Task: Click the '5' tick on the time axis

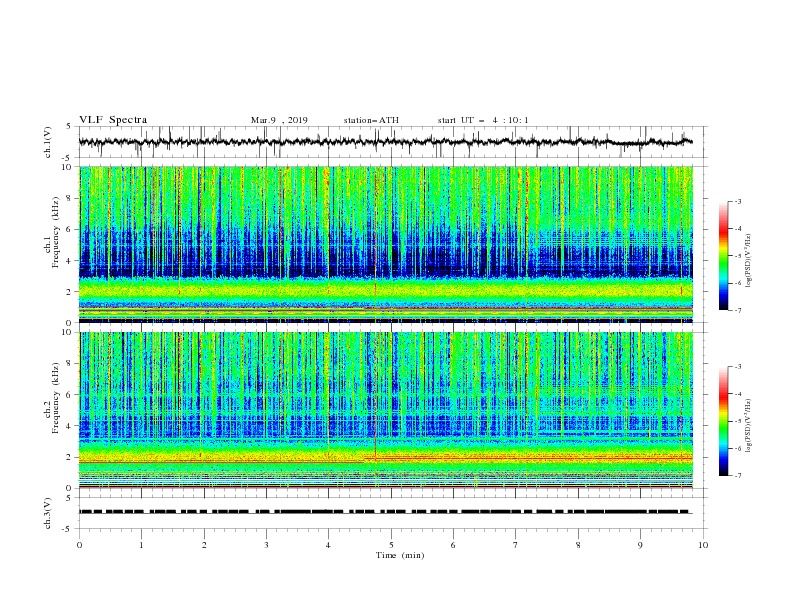Action: point(391,545)
